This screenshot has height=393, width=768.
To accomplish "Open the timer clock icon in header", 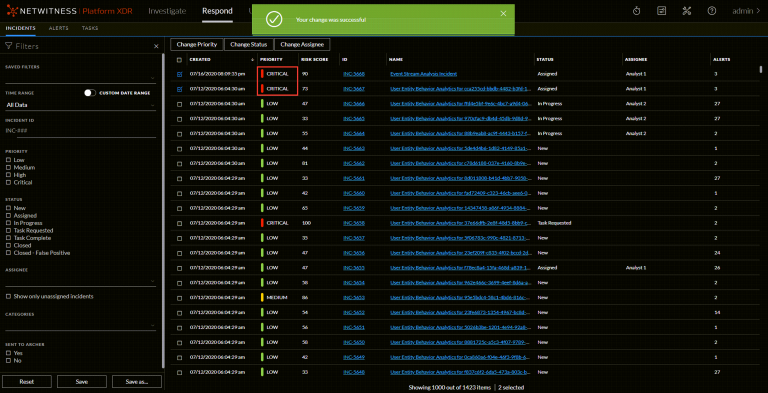I will [x=636, y=11].
